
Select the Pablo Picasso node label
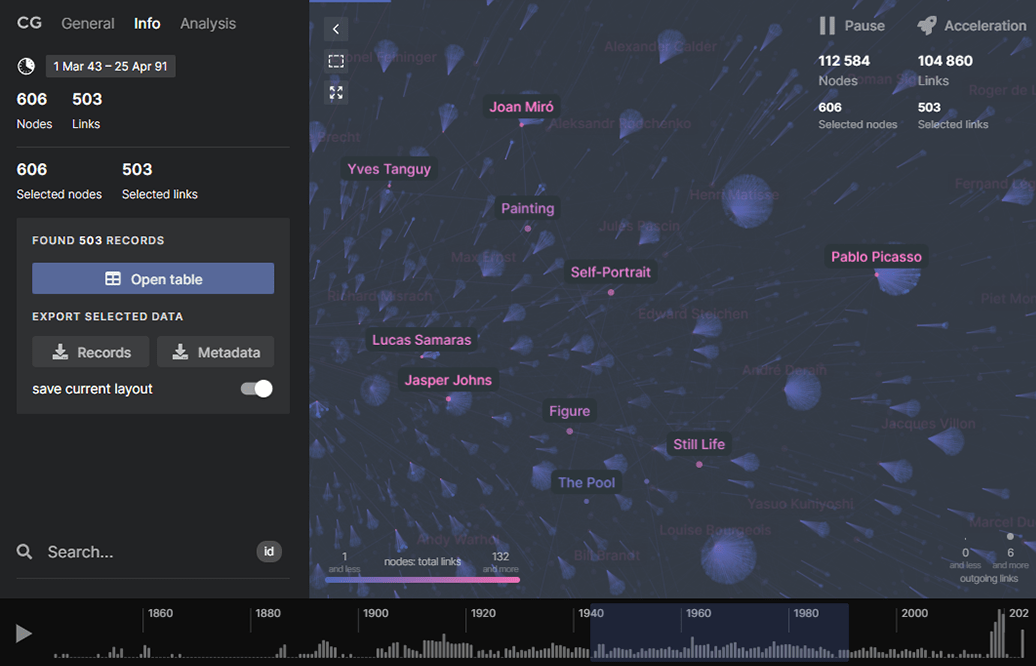tap(876, 257)
